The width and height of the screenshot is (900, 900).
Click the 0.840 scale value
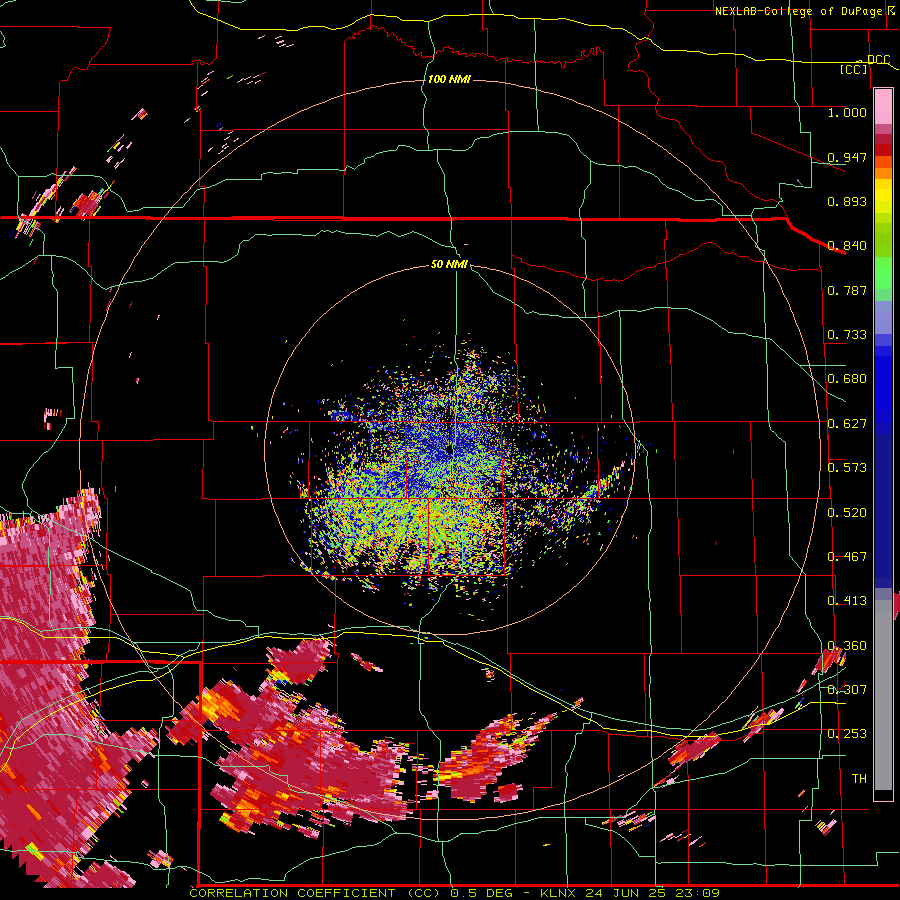[847, 246]
